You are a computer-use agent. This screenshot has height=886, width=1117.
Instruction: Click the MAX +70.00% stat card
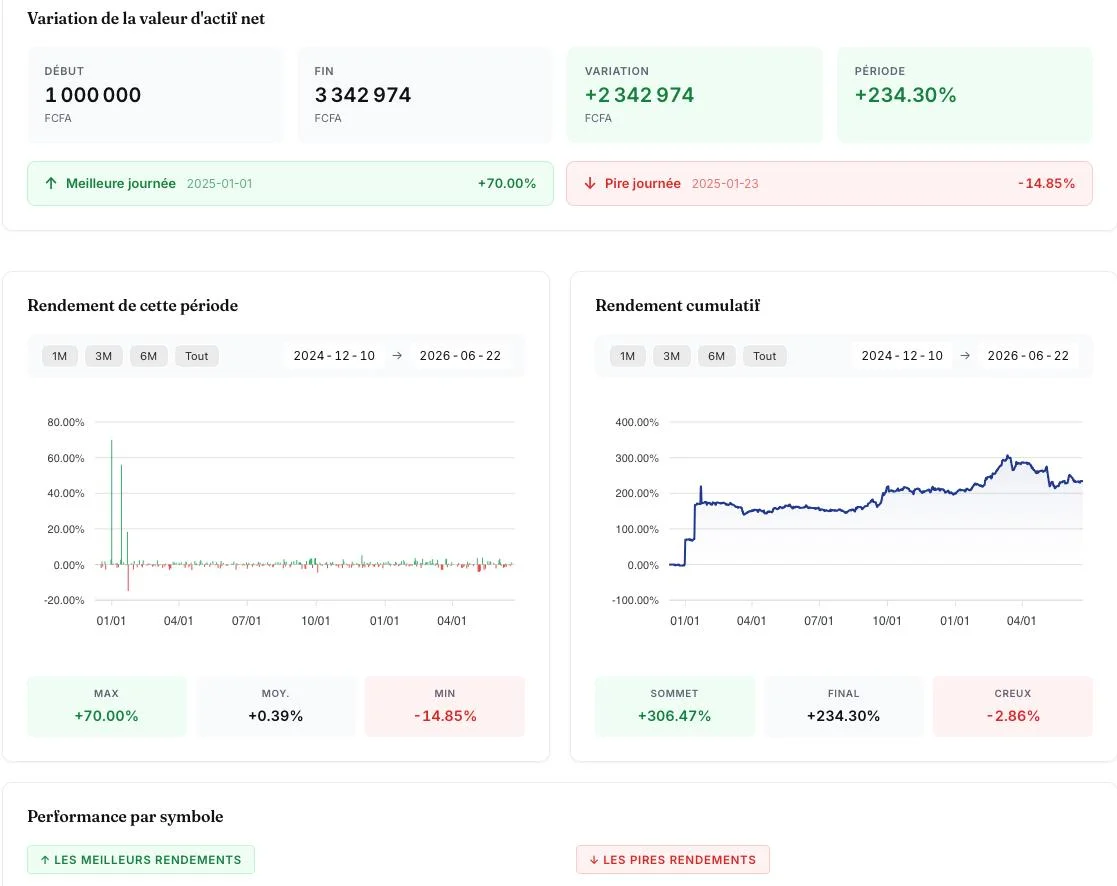(x=107, y=706)
